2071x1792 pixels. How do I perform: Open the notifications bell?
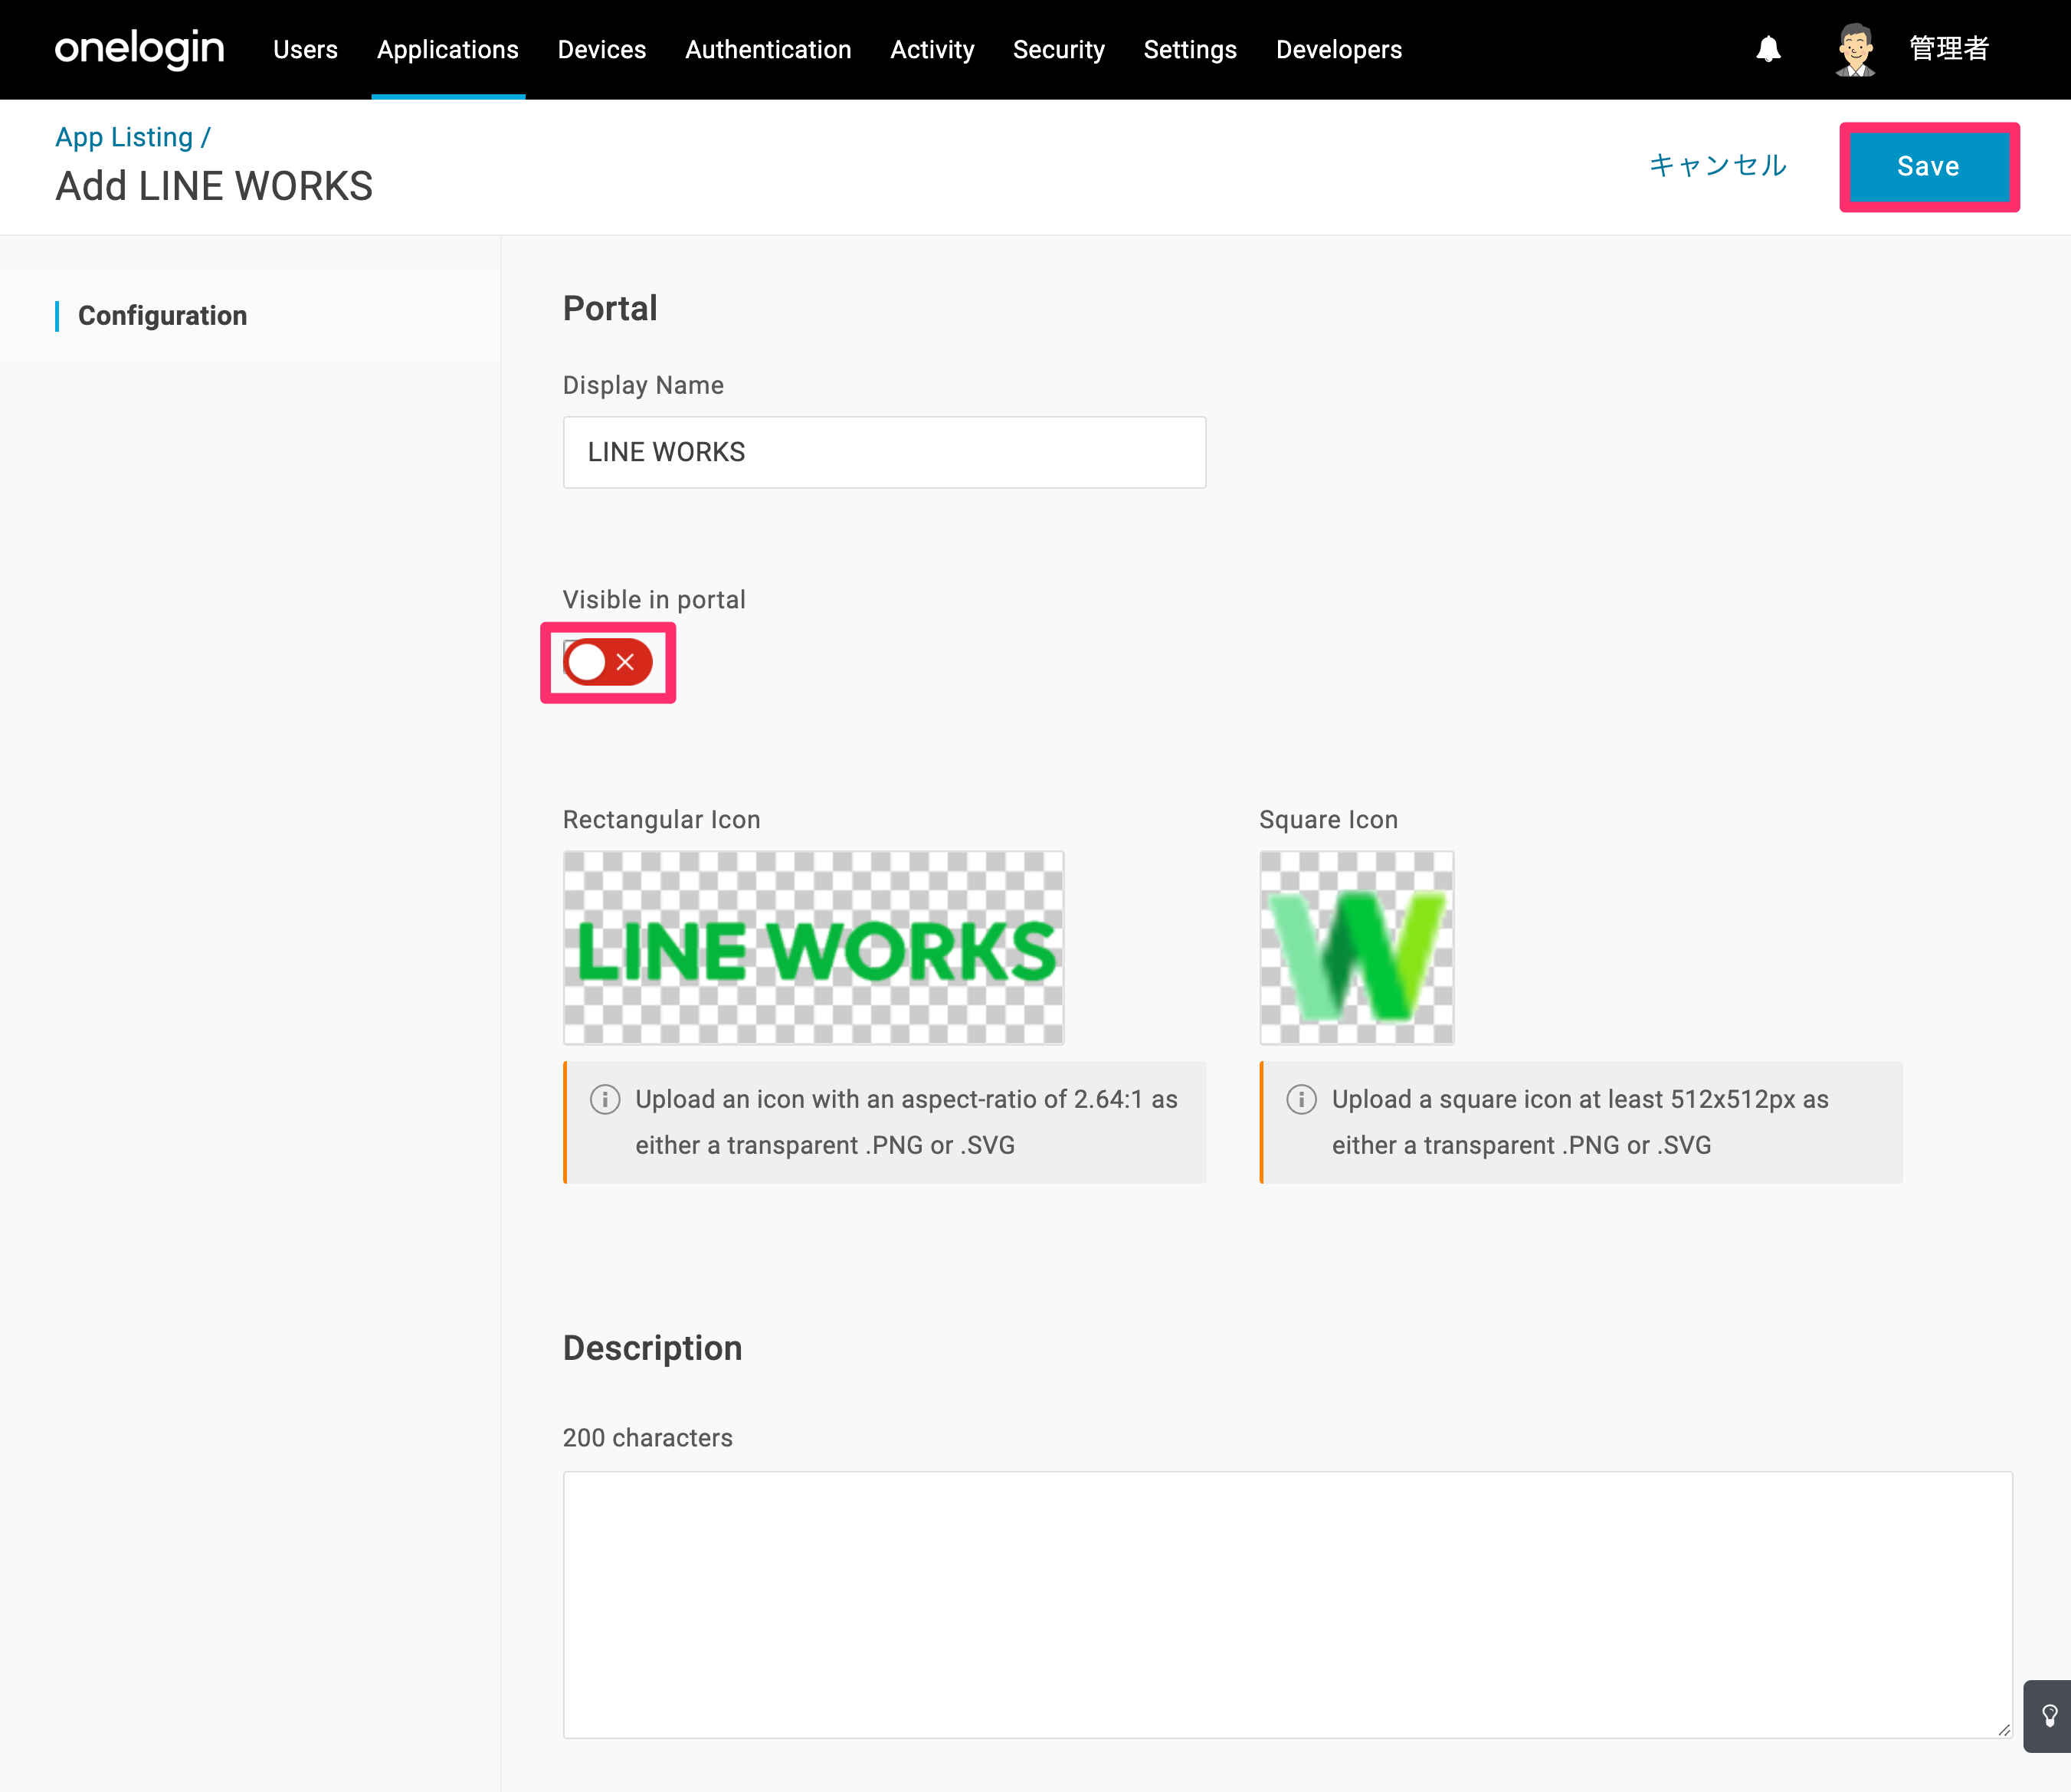tap(1768, 49)
